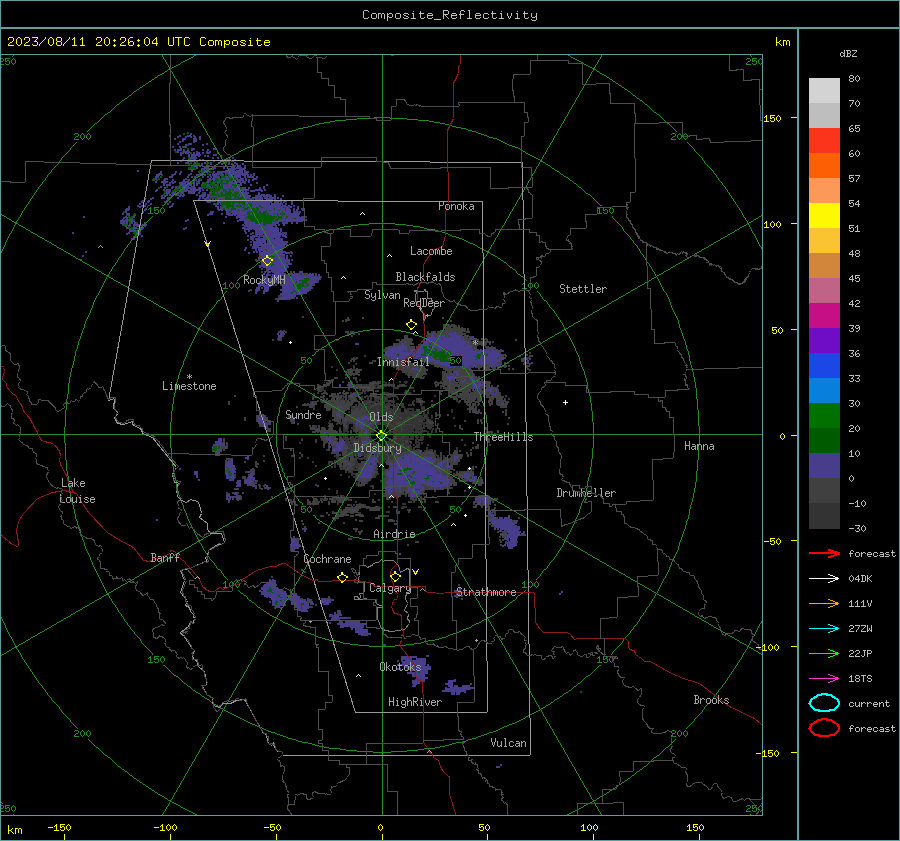Viewport: 900px width, 841px height.
Task: Click the Brooks town label
Action: (711, 700)
